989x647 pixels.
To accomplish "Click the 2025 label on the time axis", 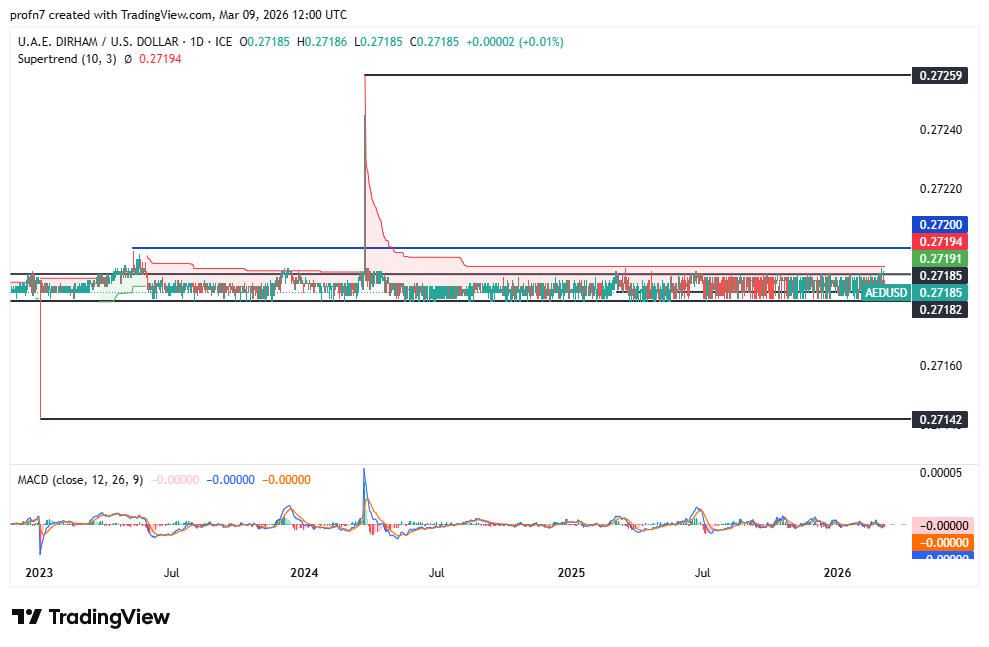I will pos(570,573).
